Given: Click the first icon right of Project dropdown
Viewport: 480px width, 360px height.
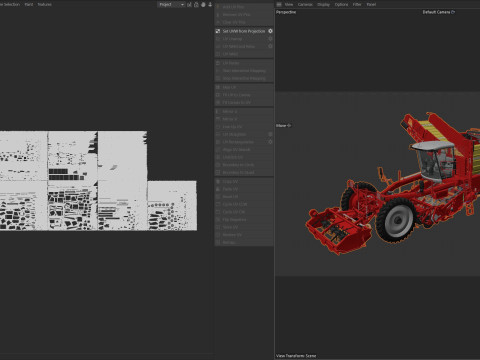Looking at the screenshot, I should click(189, 4).
